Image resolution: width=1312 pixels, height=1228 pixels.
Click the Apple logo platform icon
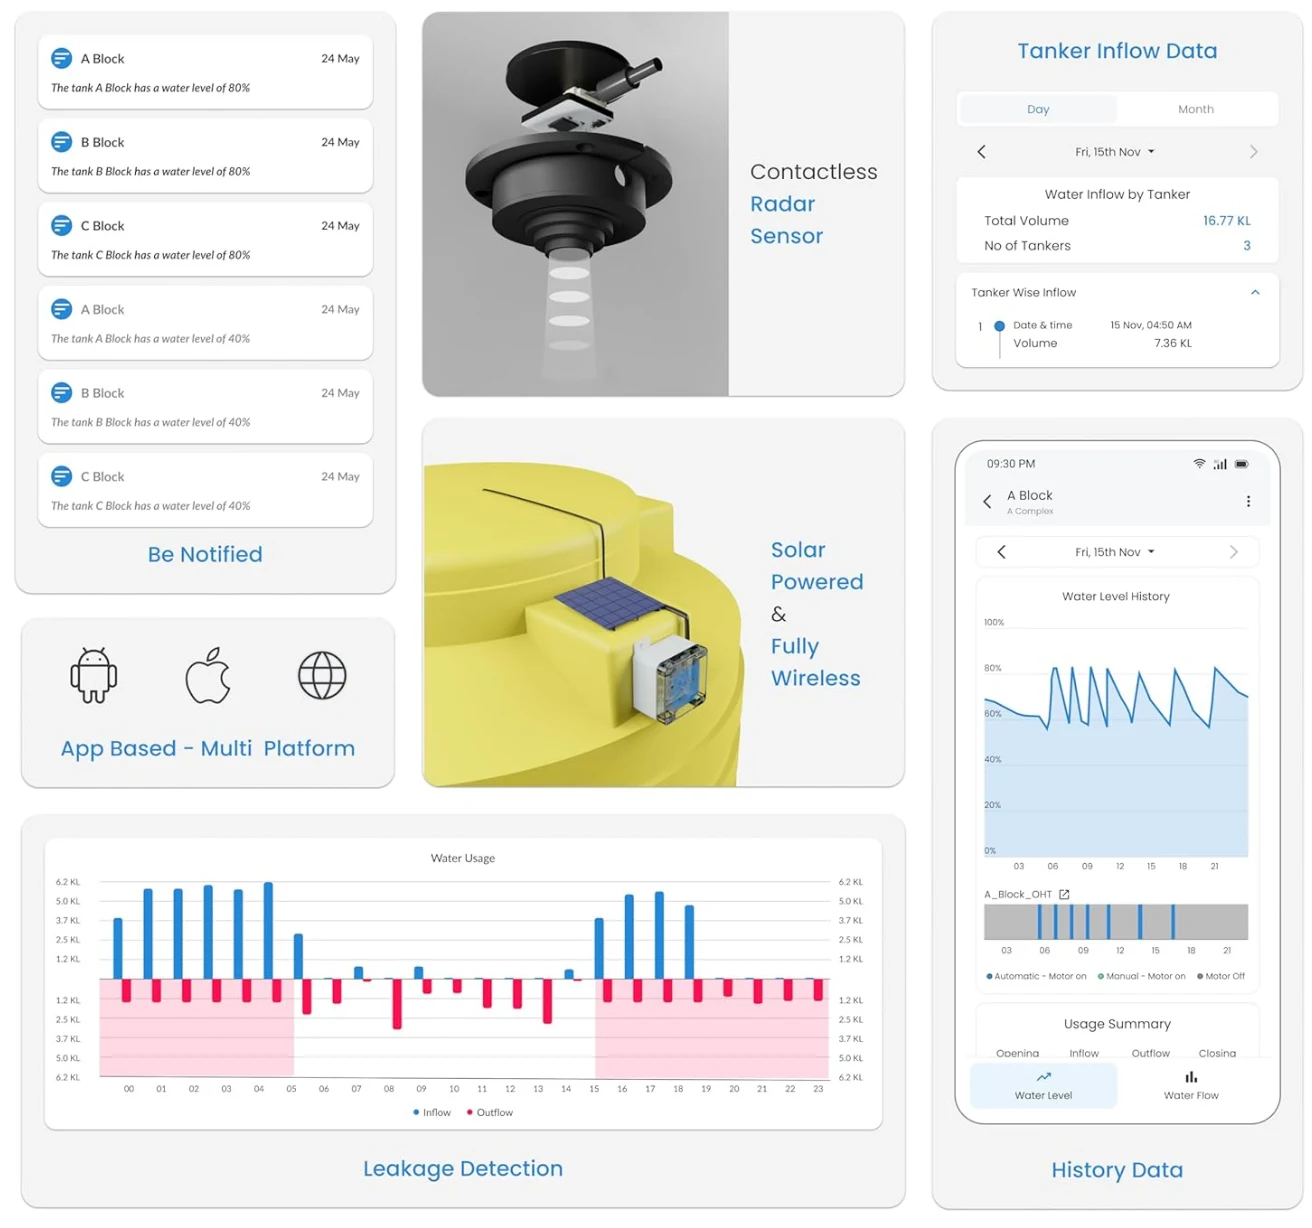(x=208, y=675)
